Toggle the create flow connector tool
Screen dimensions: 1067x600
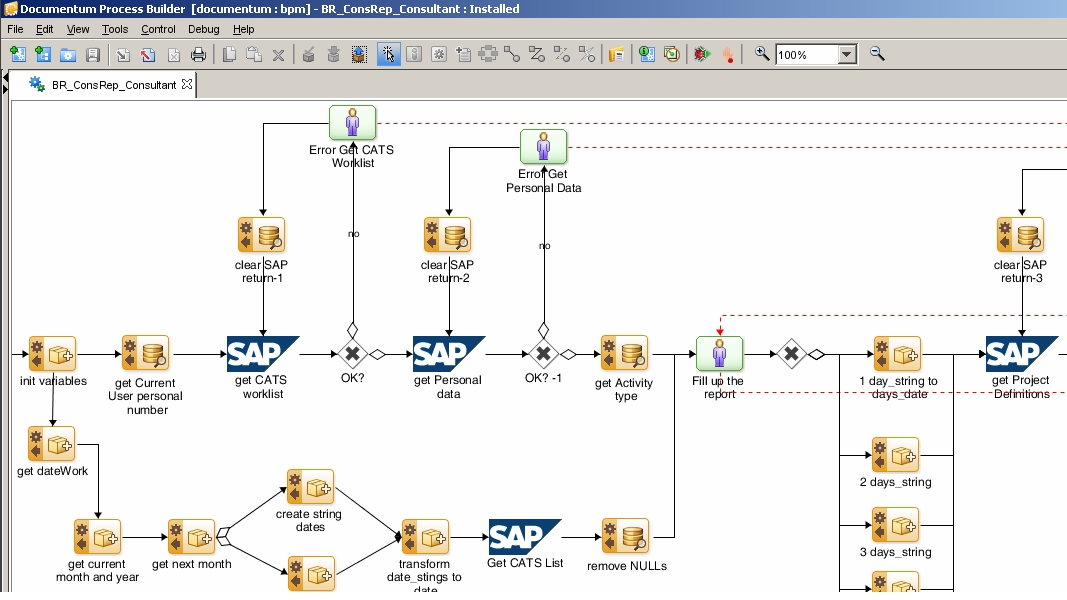click(x=512, y=55)
